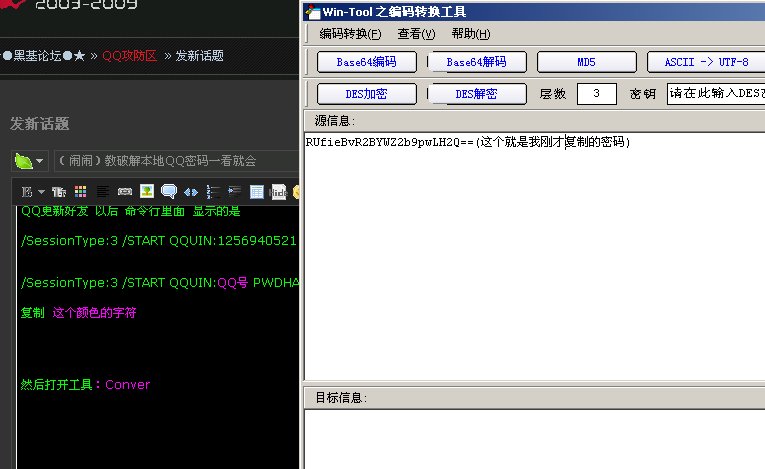The height and width of the screenshot is (469, 765).
Task: Click the quote speech-bubble icon
Action: pos(169,191)
